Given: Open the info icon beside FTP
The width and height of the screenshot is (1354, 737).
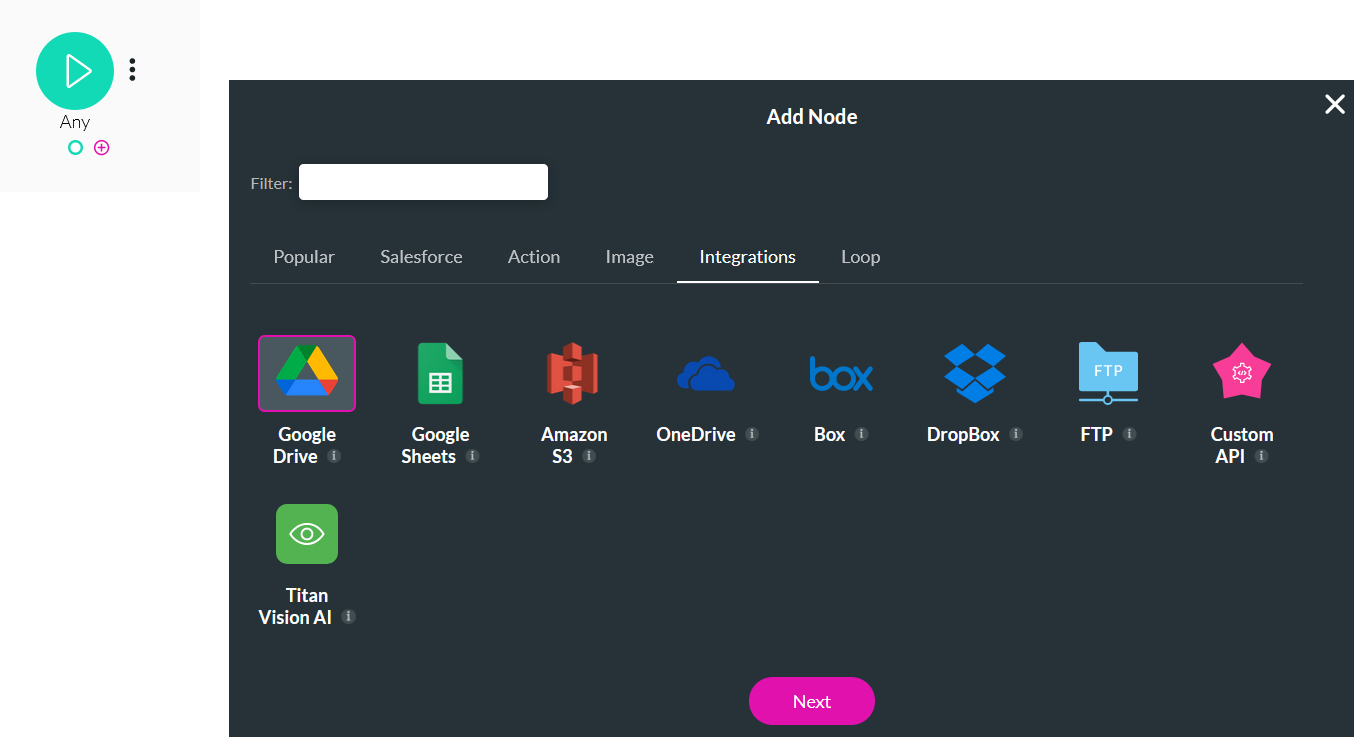Looking at the screenshot, I should (1129, 434).
